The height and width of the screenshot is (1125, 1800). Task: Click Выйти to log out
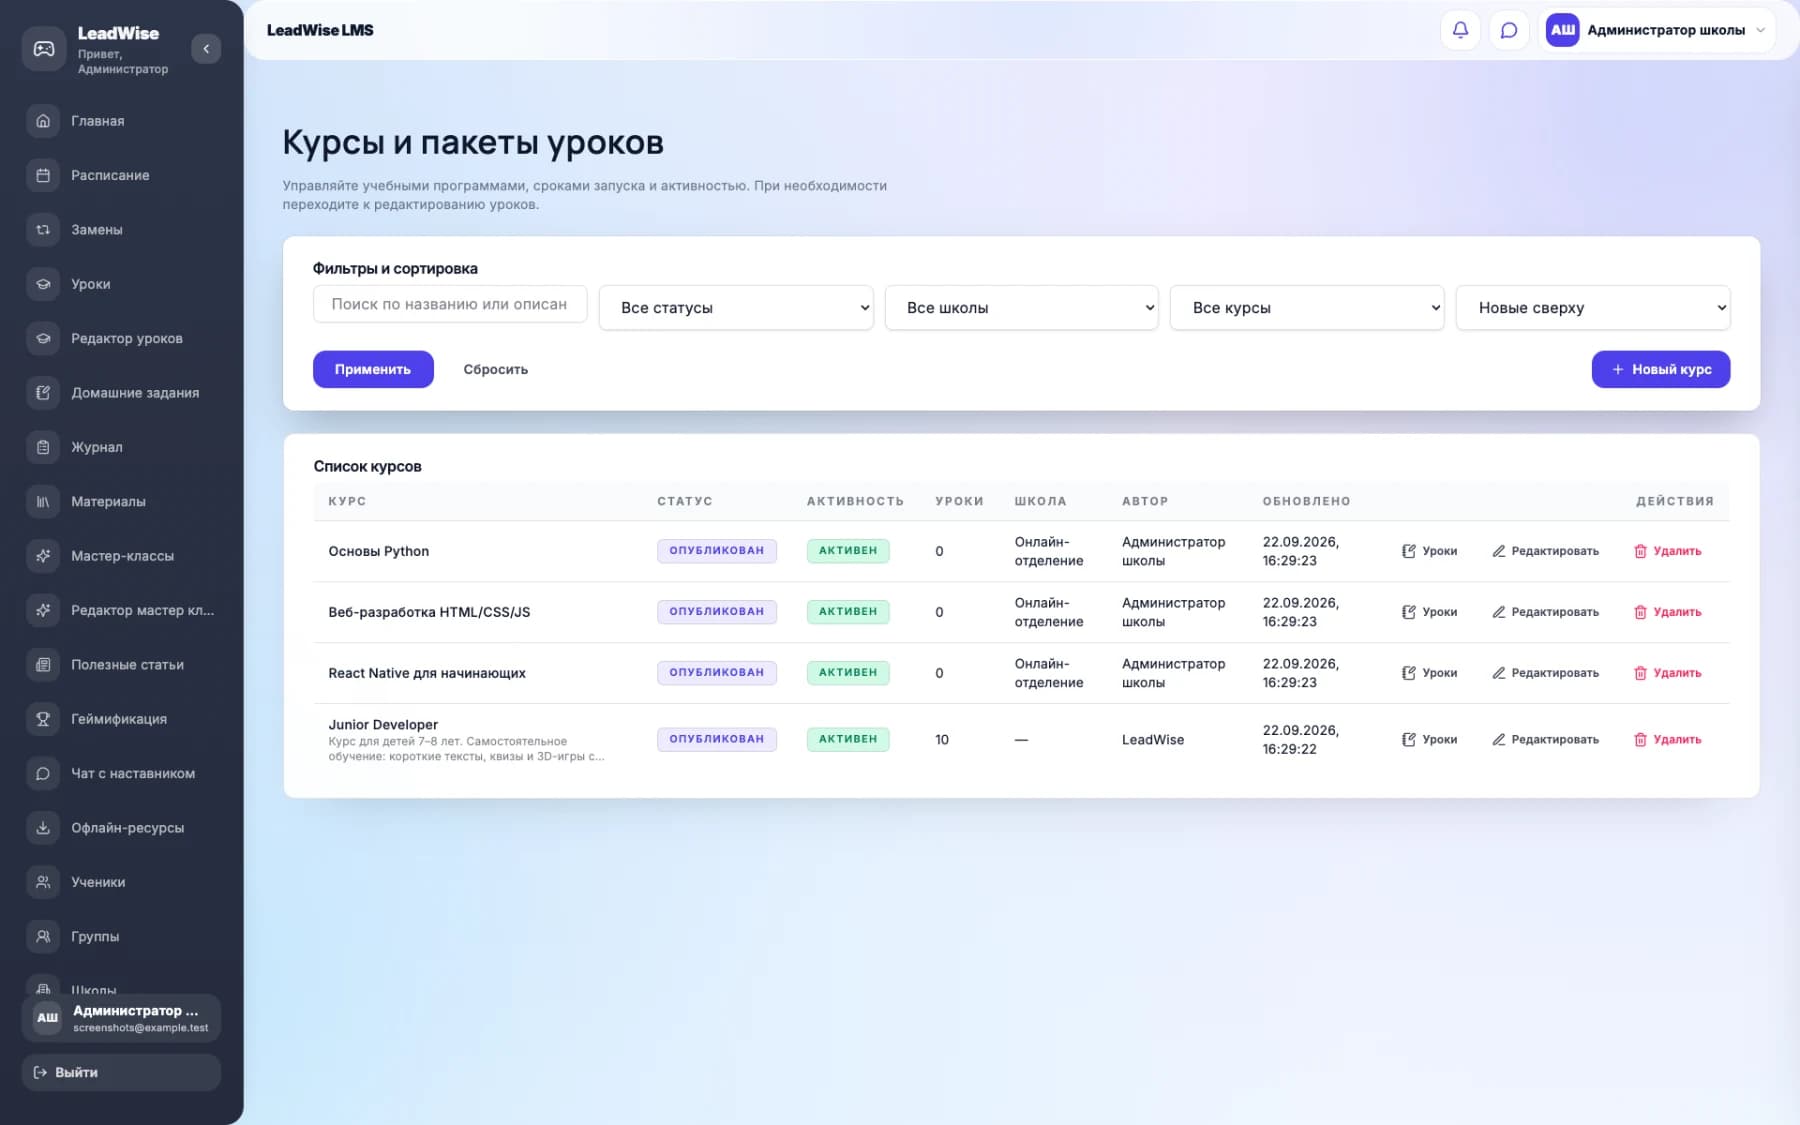121,1072
